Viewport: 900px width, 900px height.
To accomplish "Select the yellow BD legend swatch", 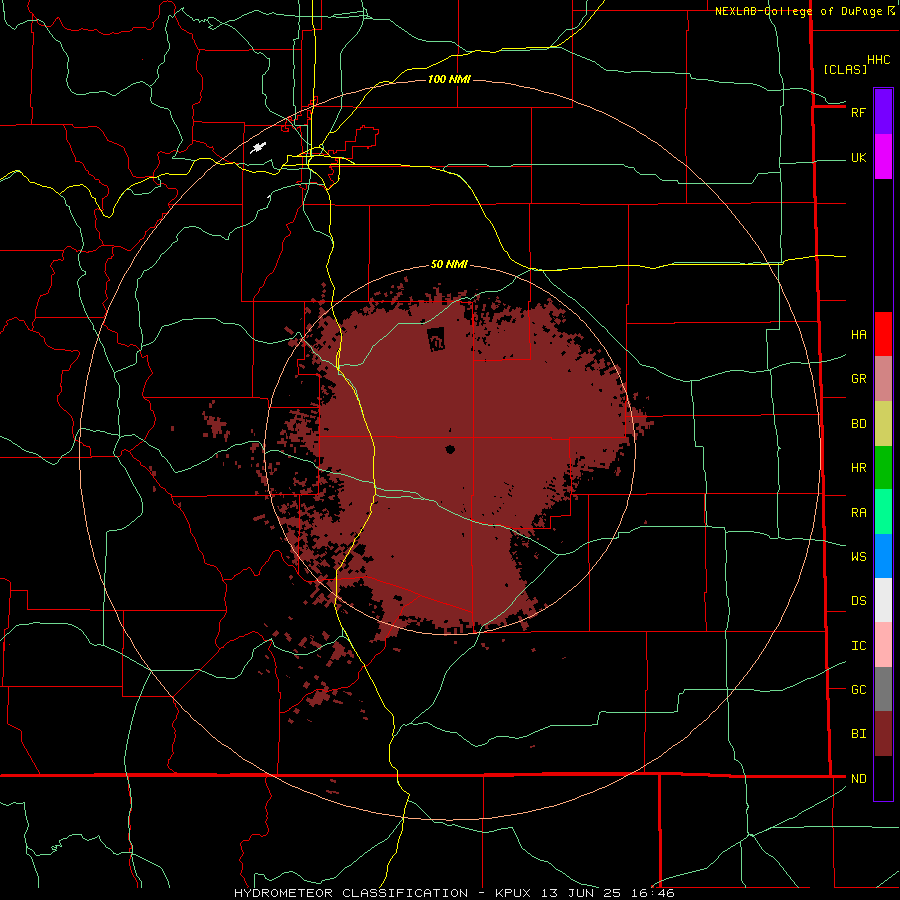I will 883,424.
